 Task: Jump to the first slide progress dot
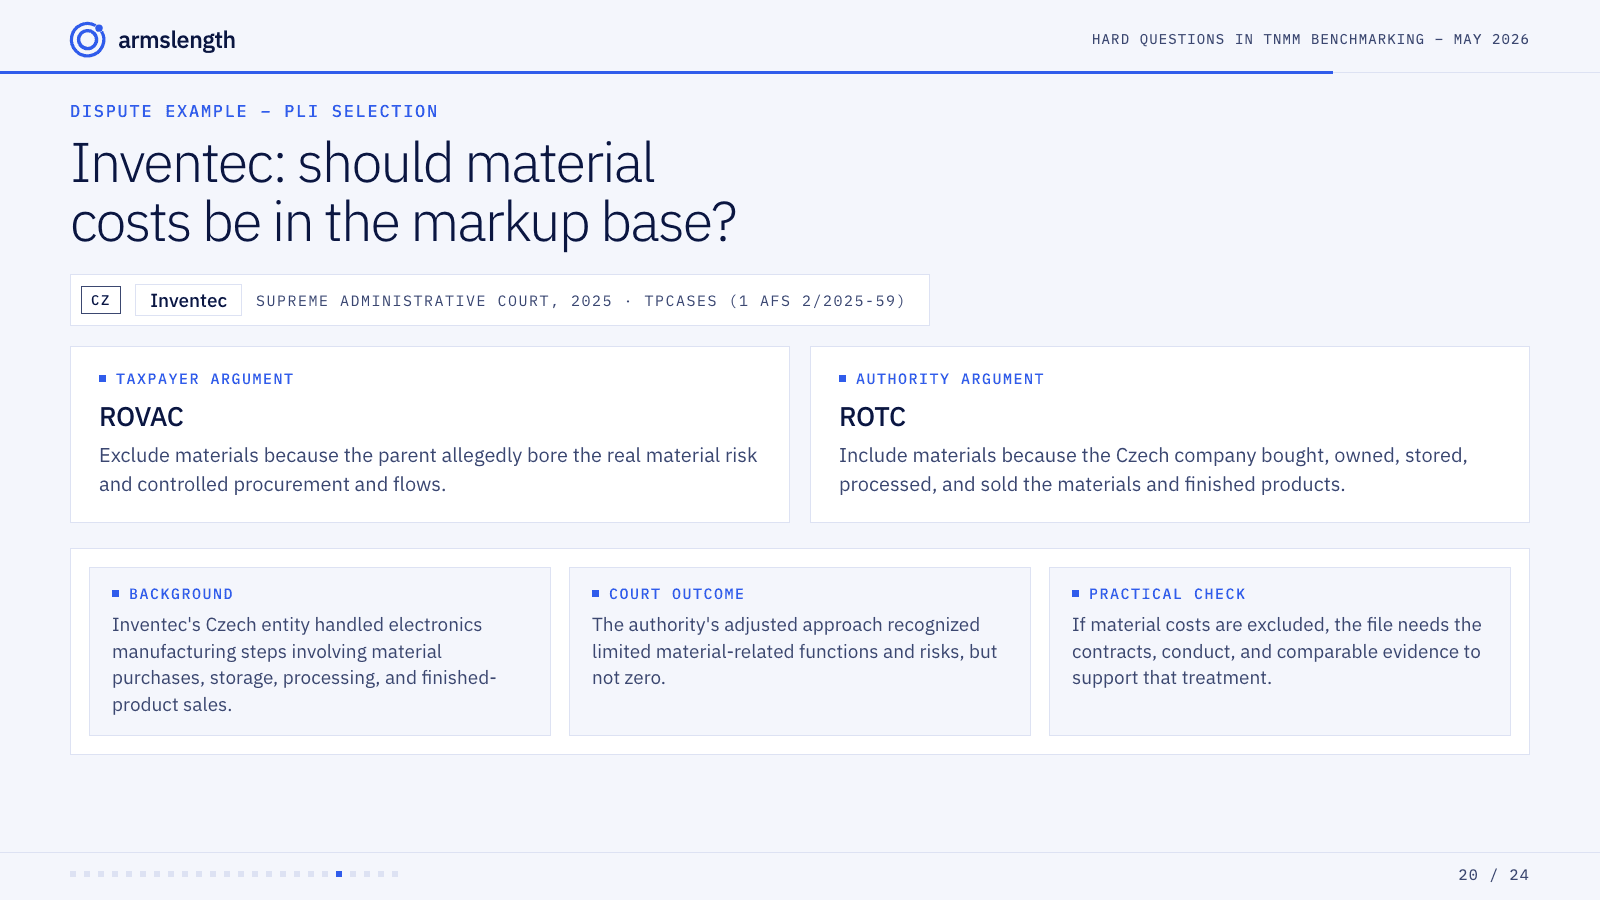click(x=73, y=874)
